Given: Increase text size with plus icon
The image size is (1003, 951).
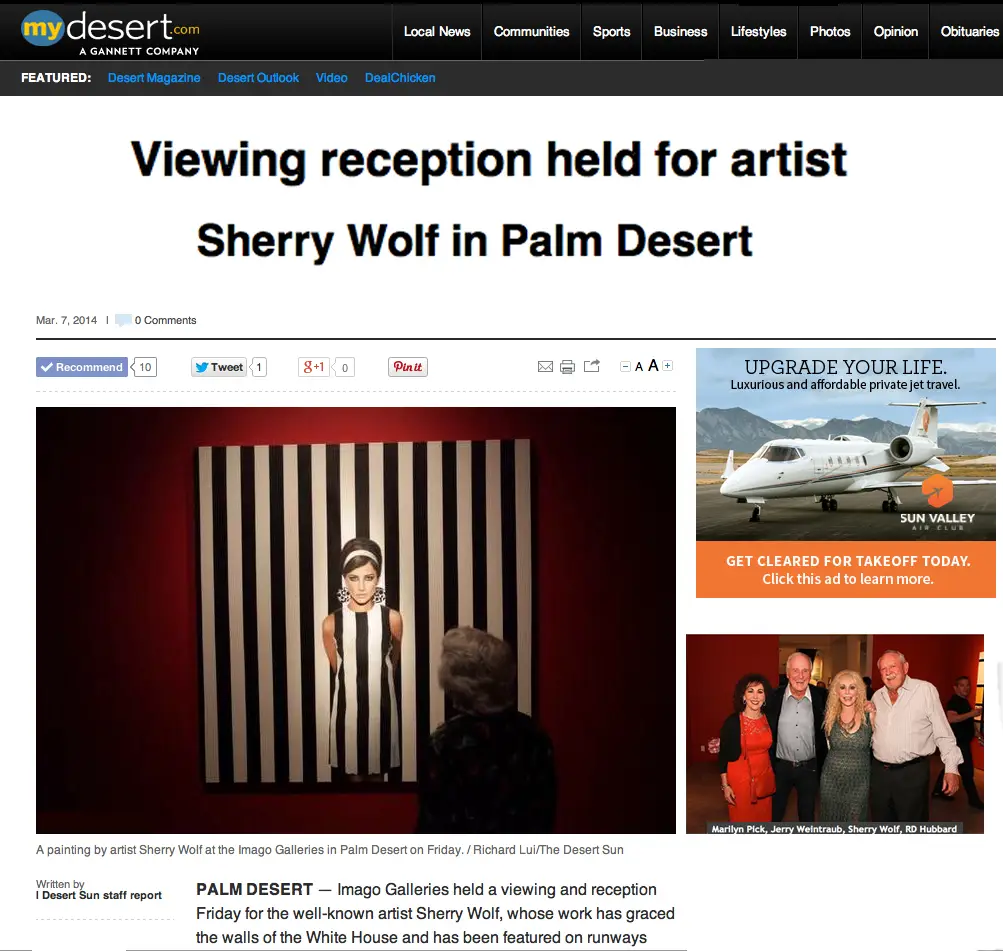Looking at the screenshot, I should pos(667,366).
